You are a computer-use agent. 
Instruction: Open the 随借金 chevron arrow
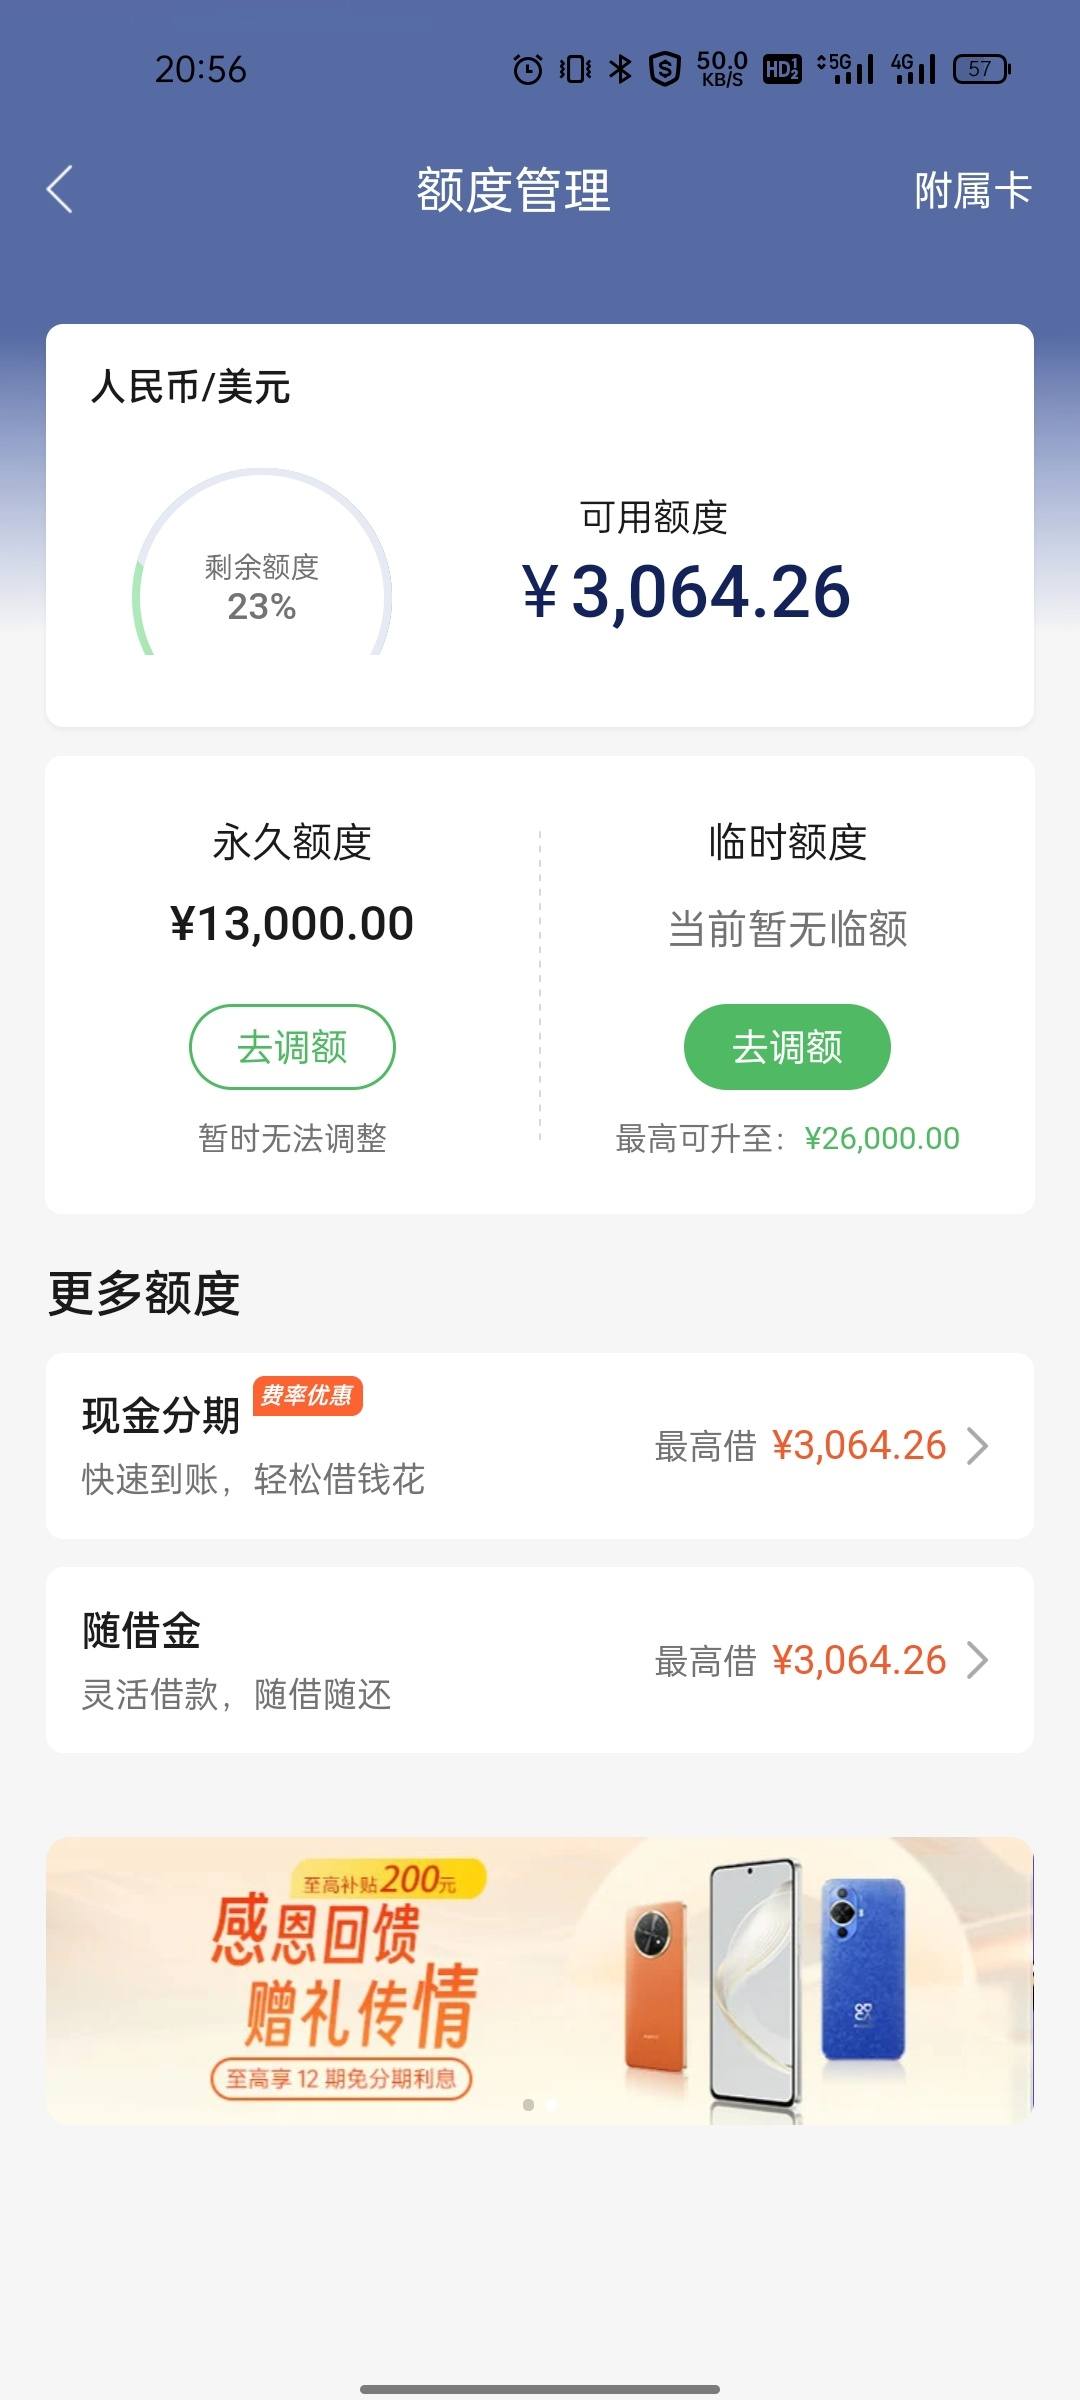[978, 1660]
